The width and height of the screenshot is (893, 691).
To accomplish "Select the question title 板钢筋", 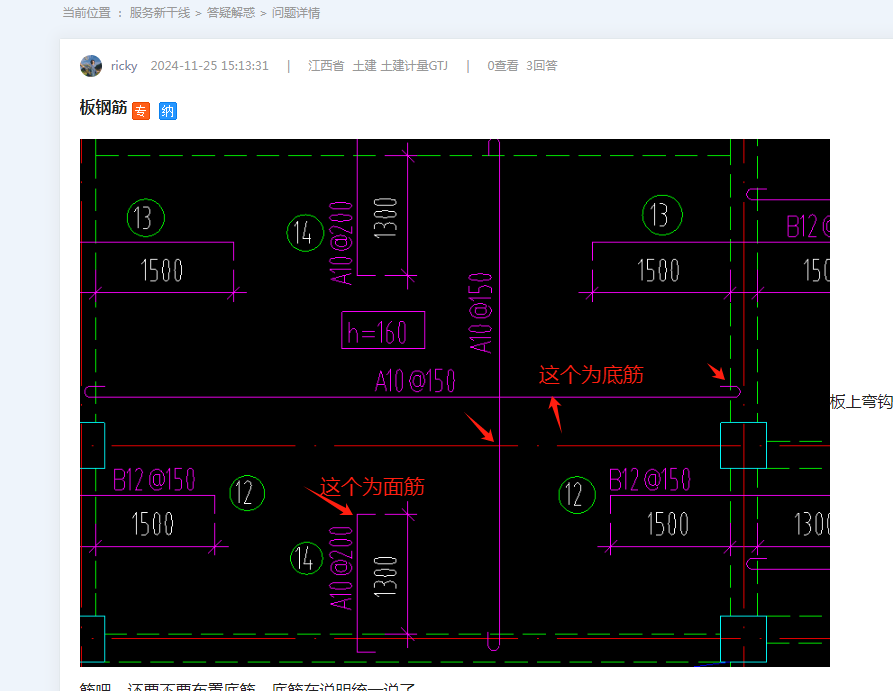I will point(103,107).
